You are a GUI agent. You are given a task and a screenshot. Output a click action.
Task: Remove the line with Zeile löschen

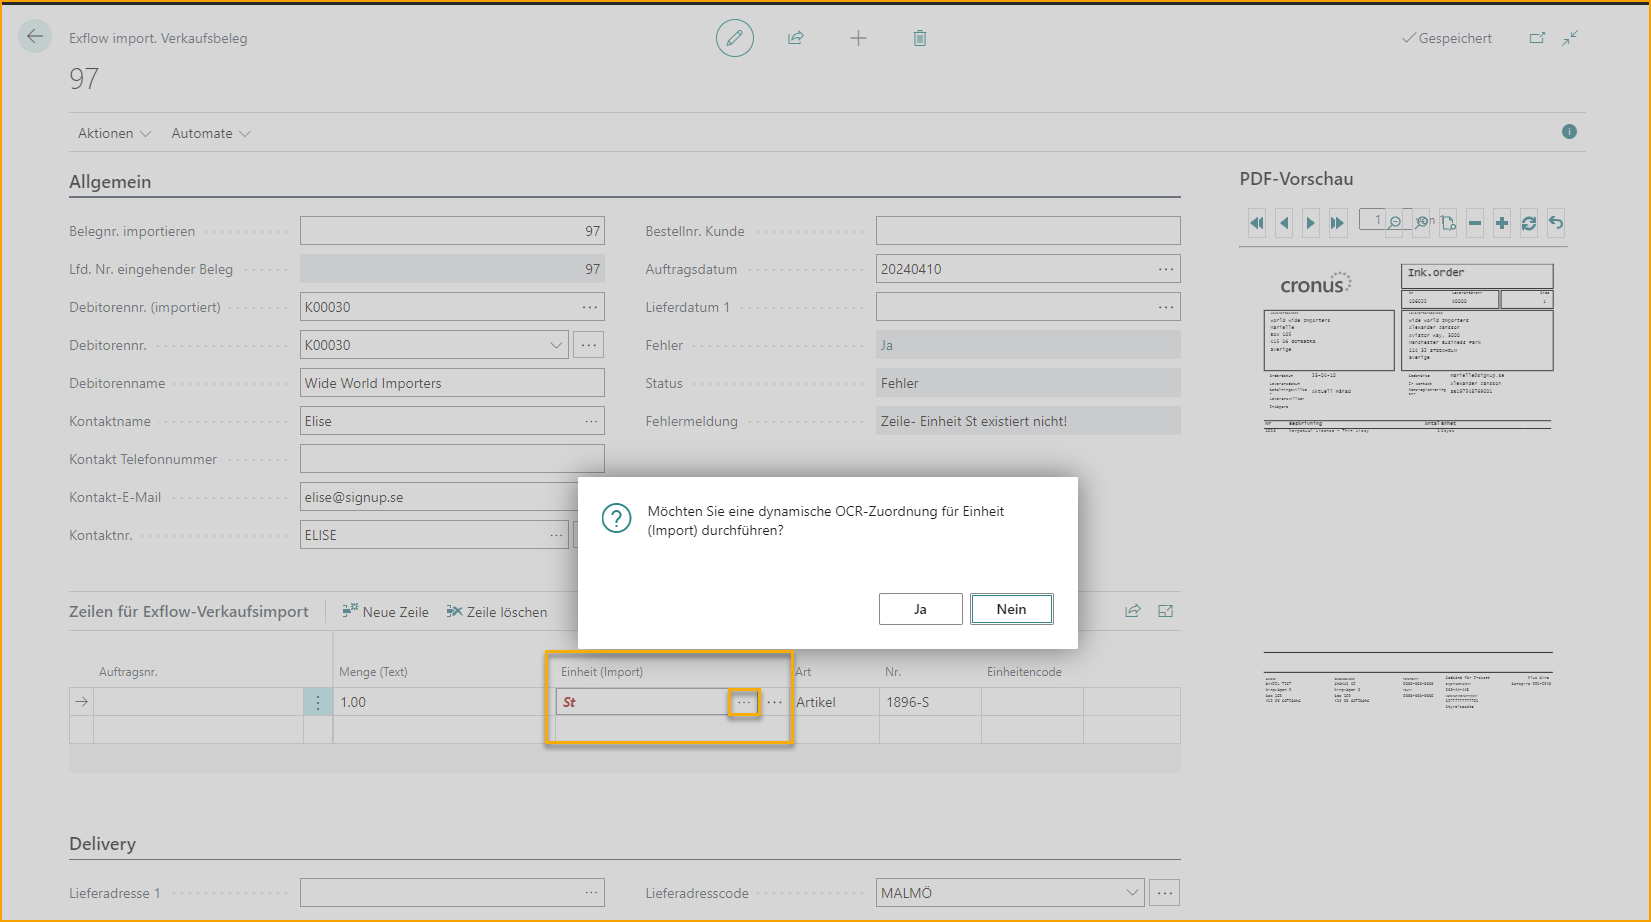[x=497, y=611]
